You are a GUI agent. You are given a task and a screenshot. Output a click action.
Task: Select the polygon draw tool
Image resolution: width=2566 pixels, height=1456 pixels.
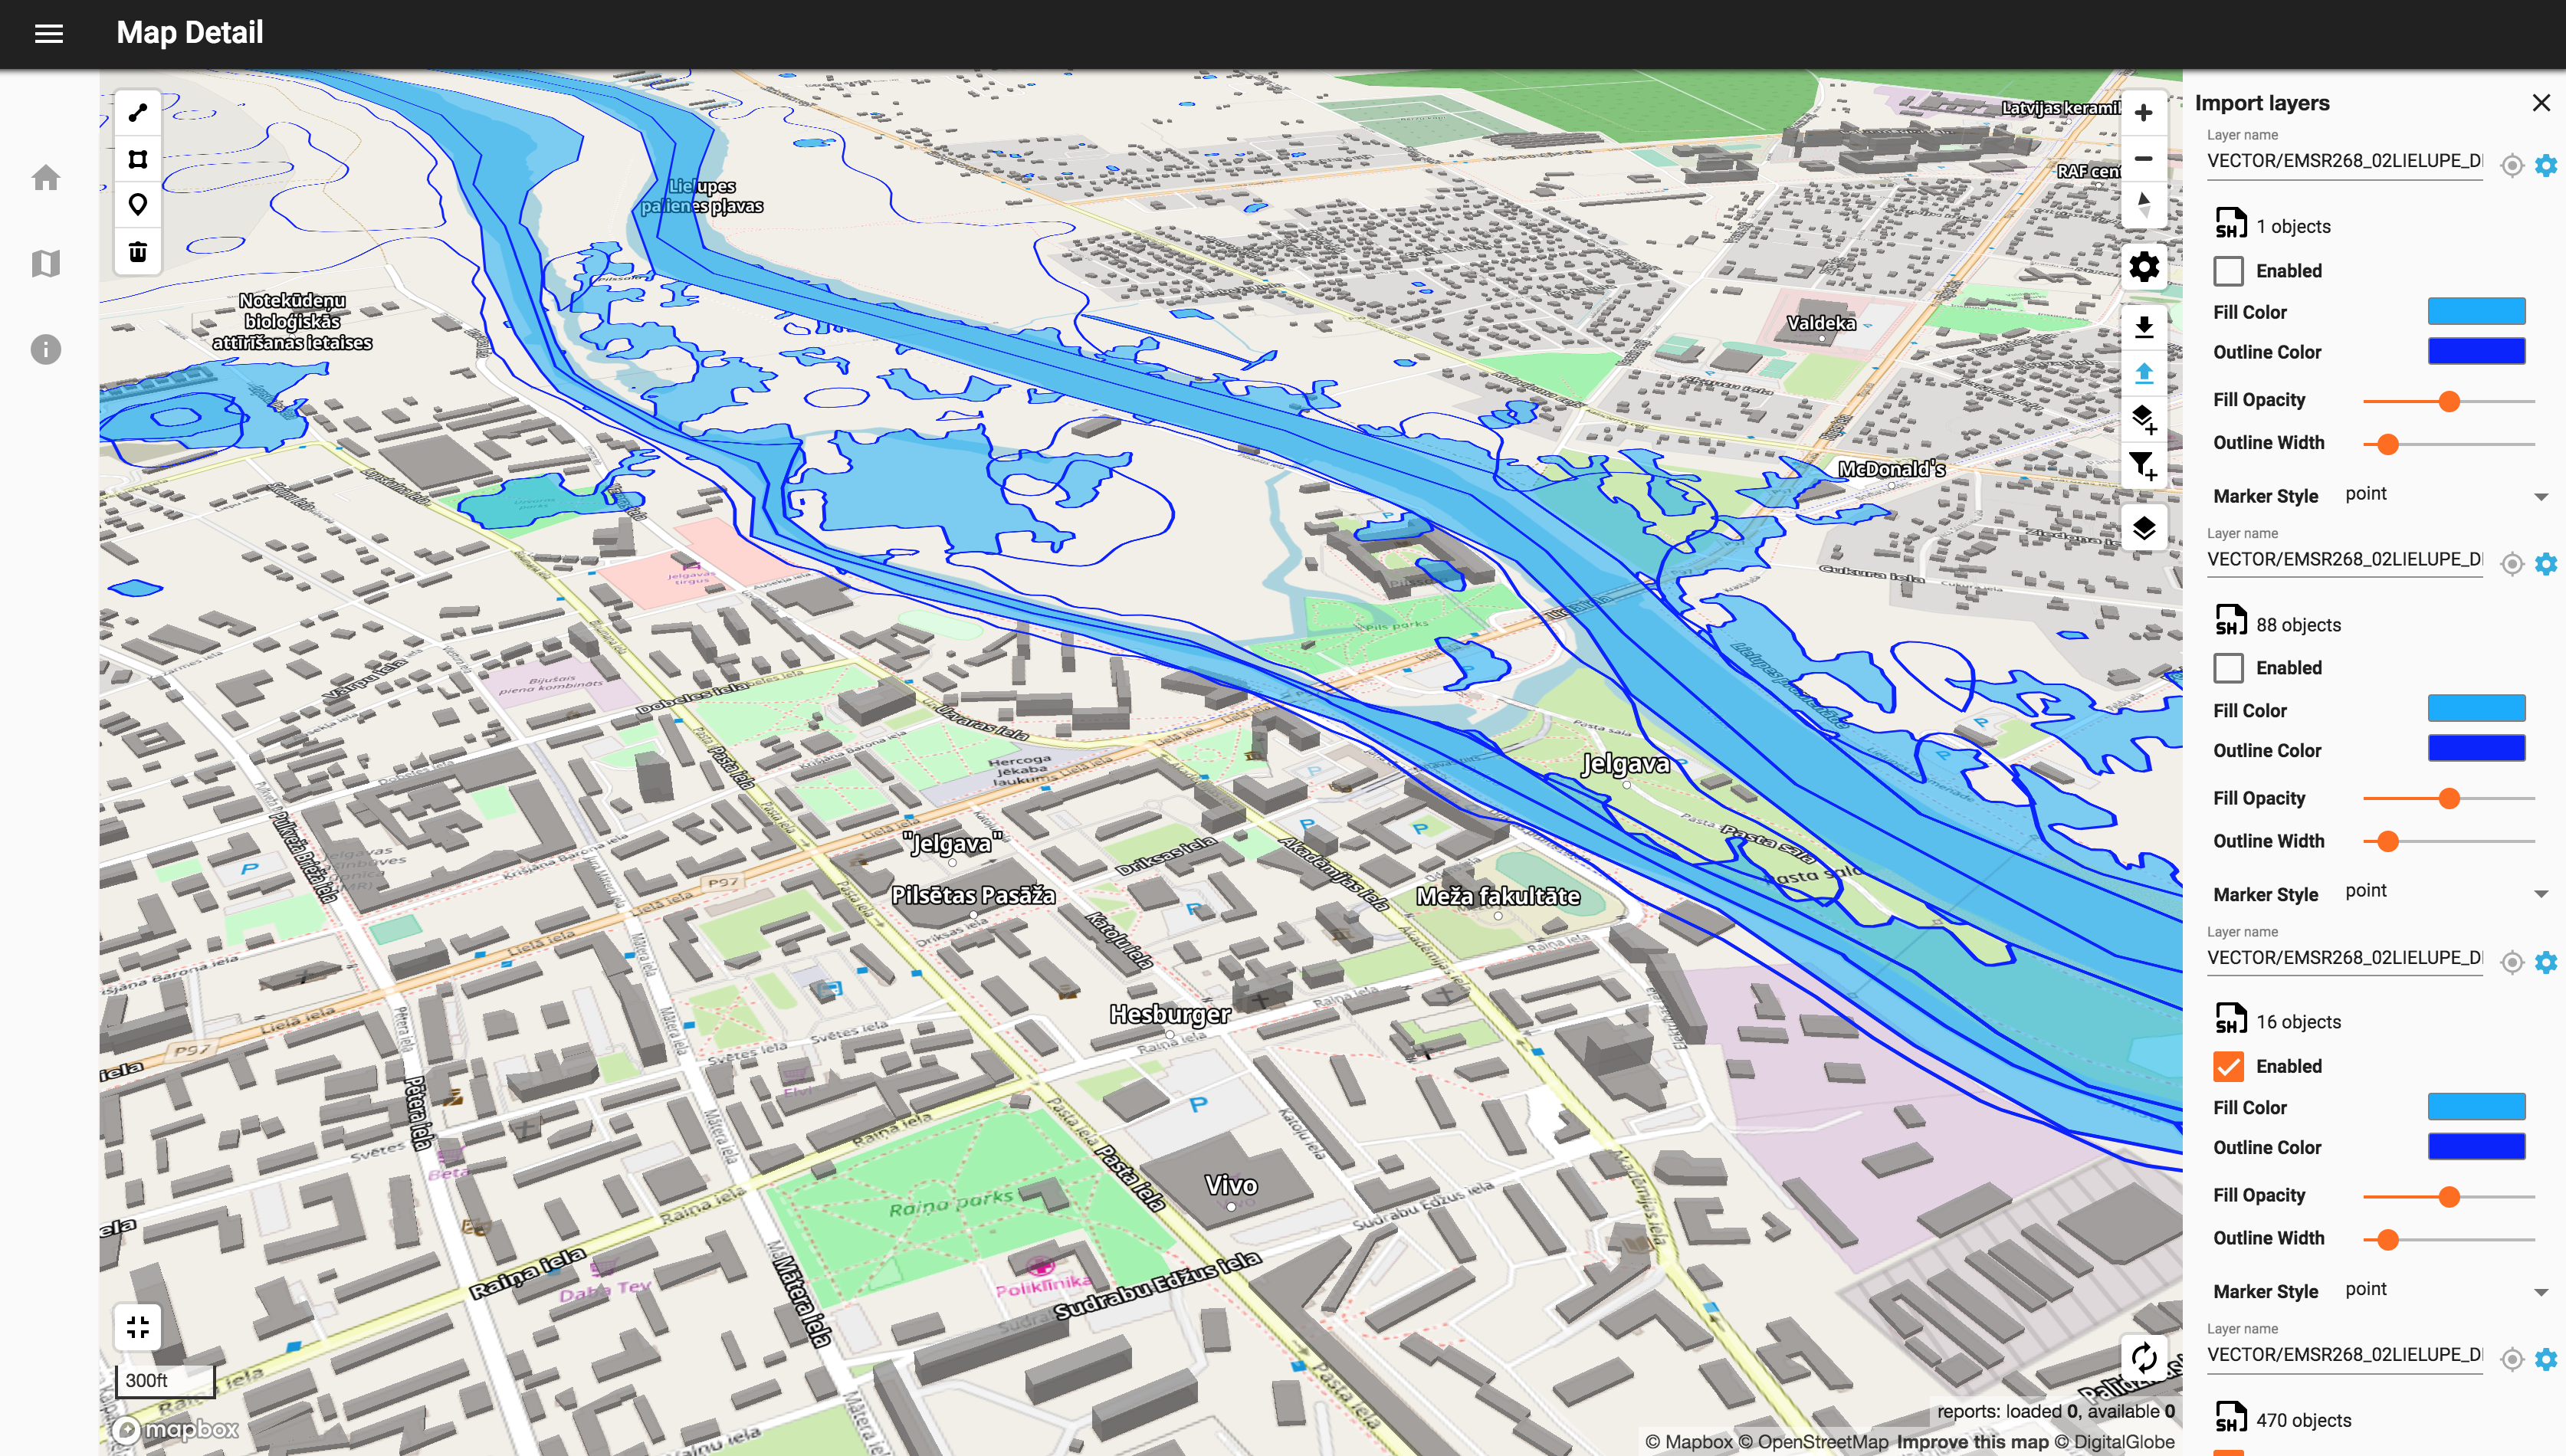coord(137,158)
